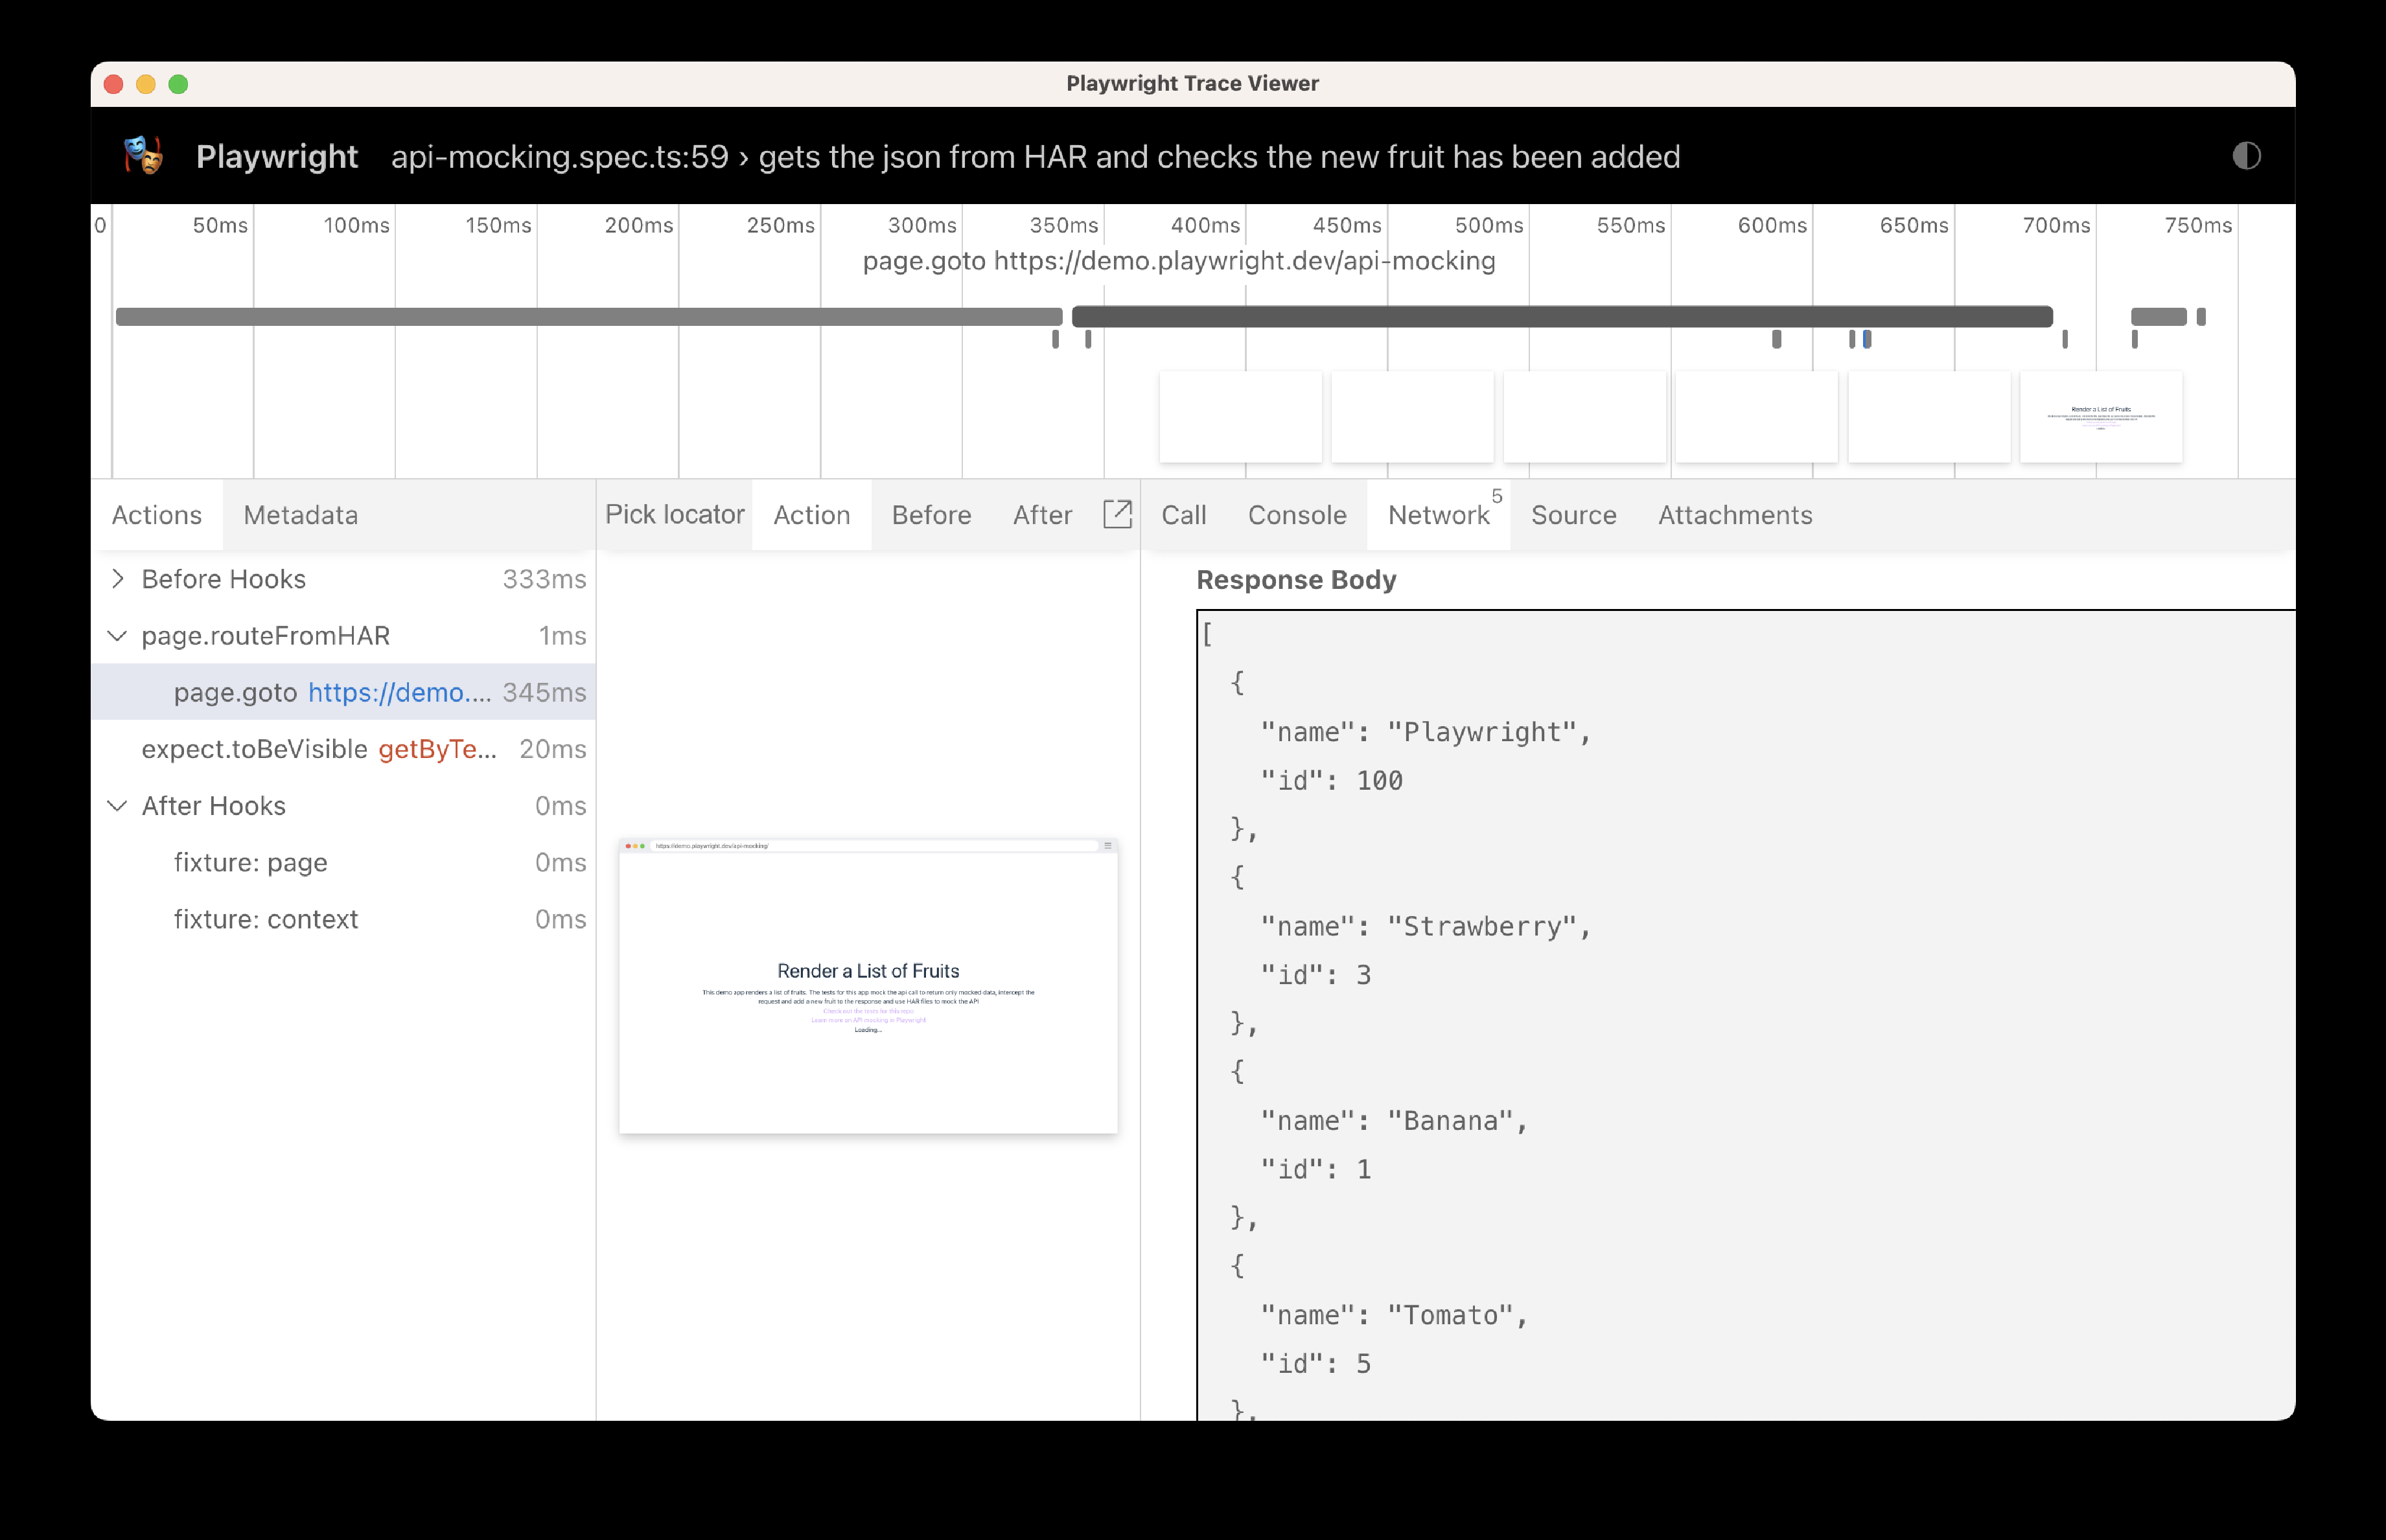2386x1540 pixels.
Task: Click the snapshot browser menu icon
Action: (1108, 846)
